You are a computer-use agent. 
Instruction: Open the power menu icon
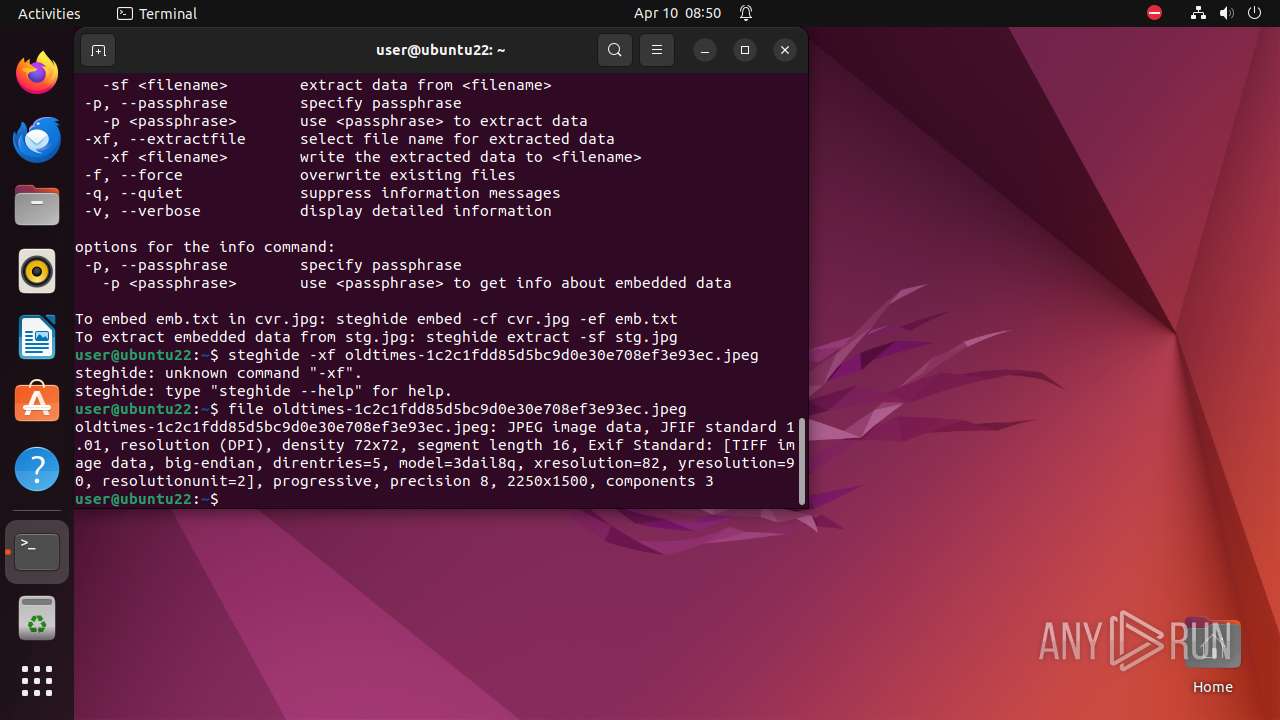pos(1254,13)
